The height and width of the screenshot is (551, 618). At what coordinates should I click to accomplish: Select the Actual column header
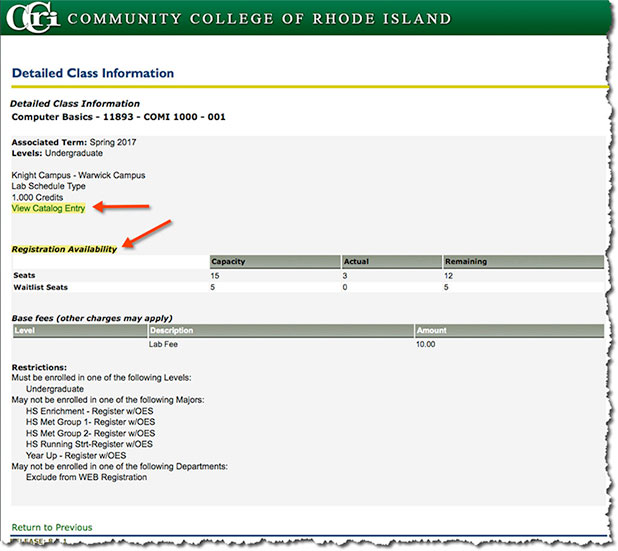click(358, 262)
